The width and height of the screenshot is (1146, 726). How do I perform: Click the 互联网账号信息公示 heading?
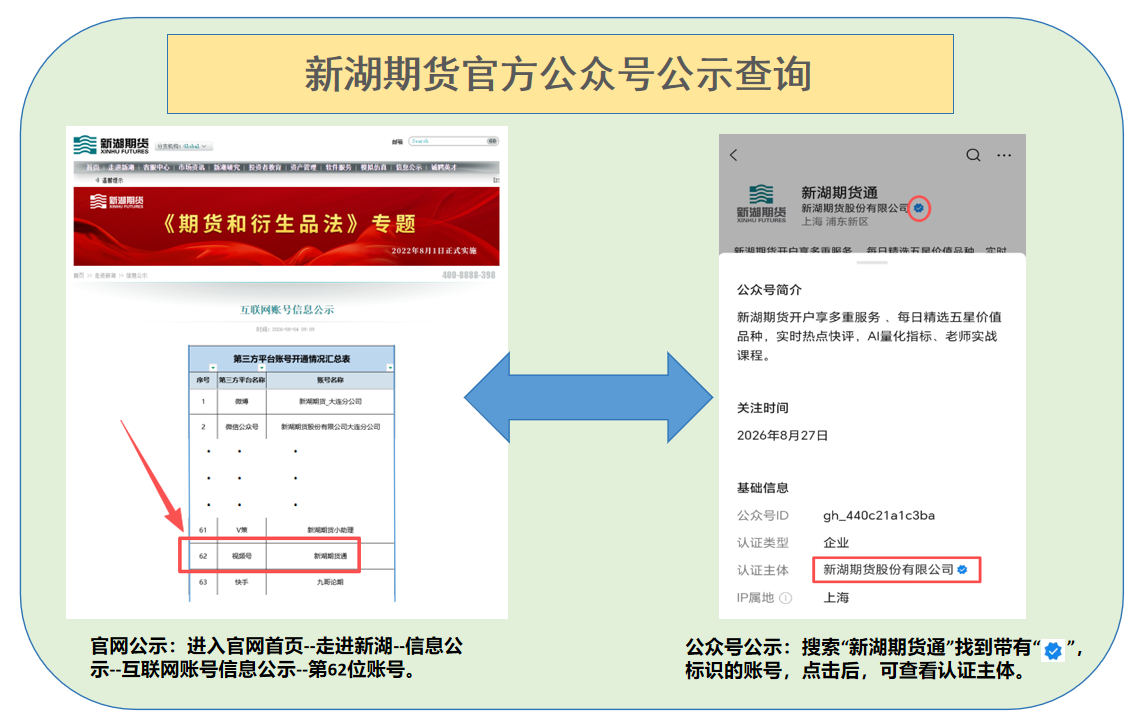[x=287, y=310]
